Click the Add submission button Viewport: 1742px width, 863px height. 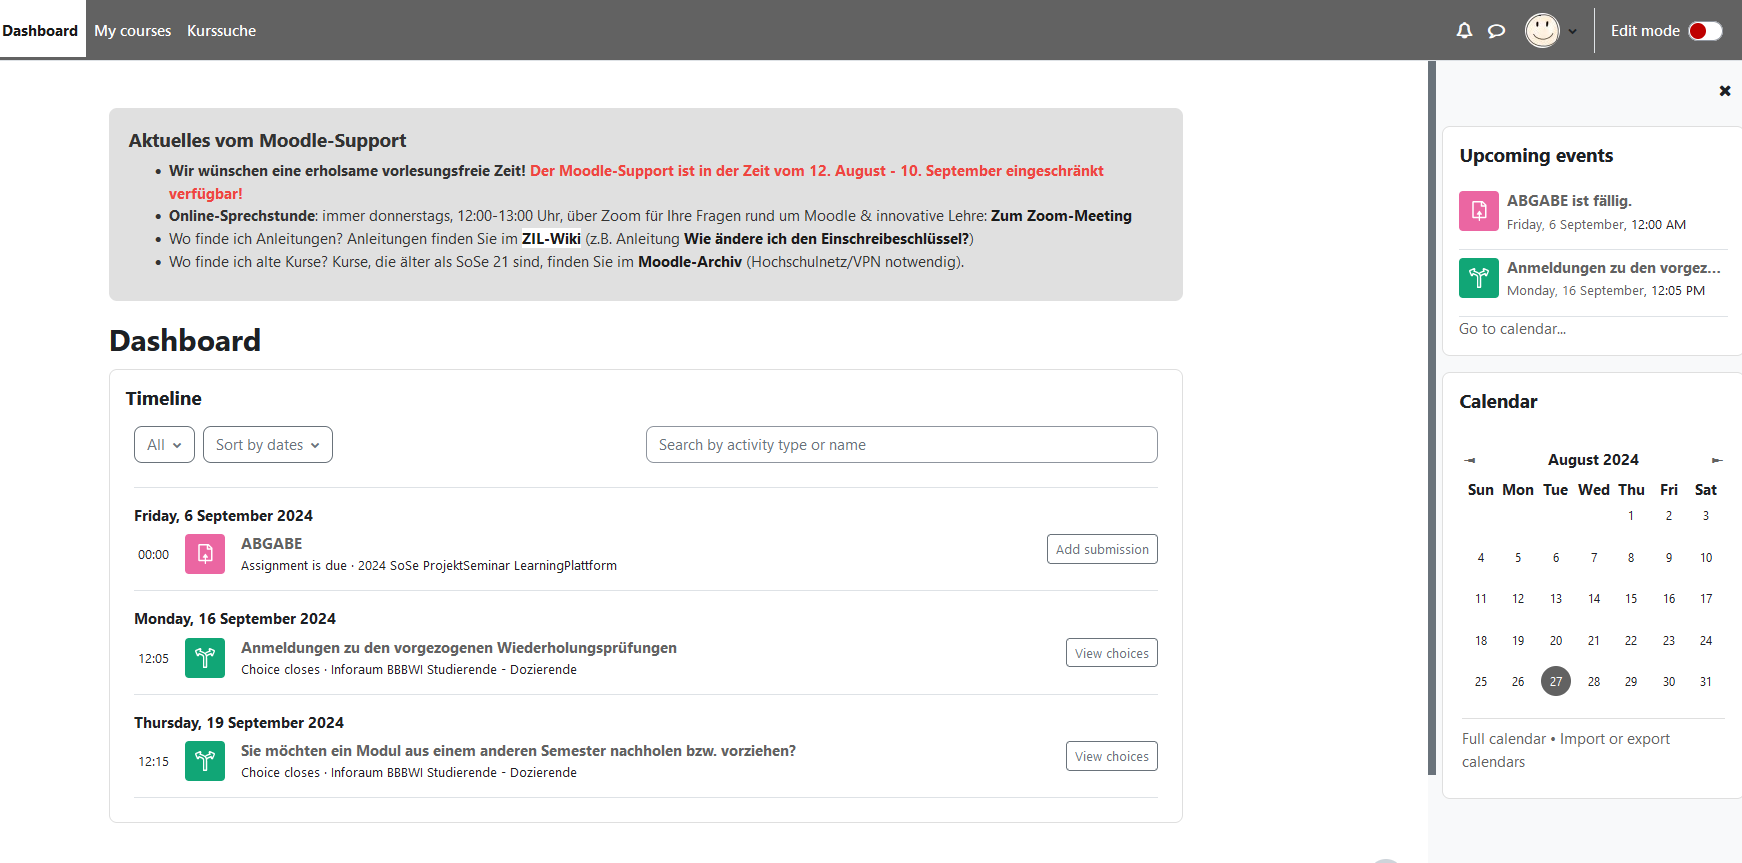point(1101,549)
